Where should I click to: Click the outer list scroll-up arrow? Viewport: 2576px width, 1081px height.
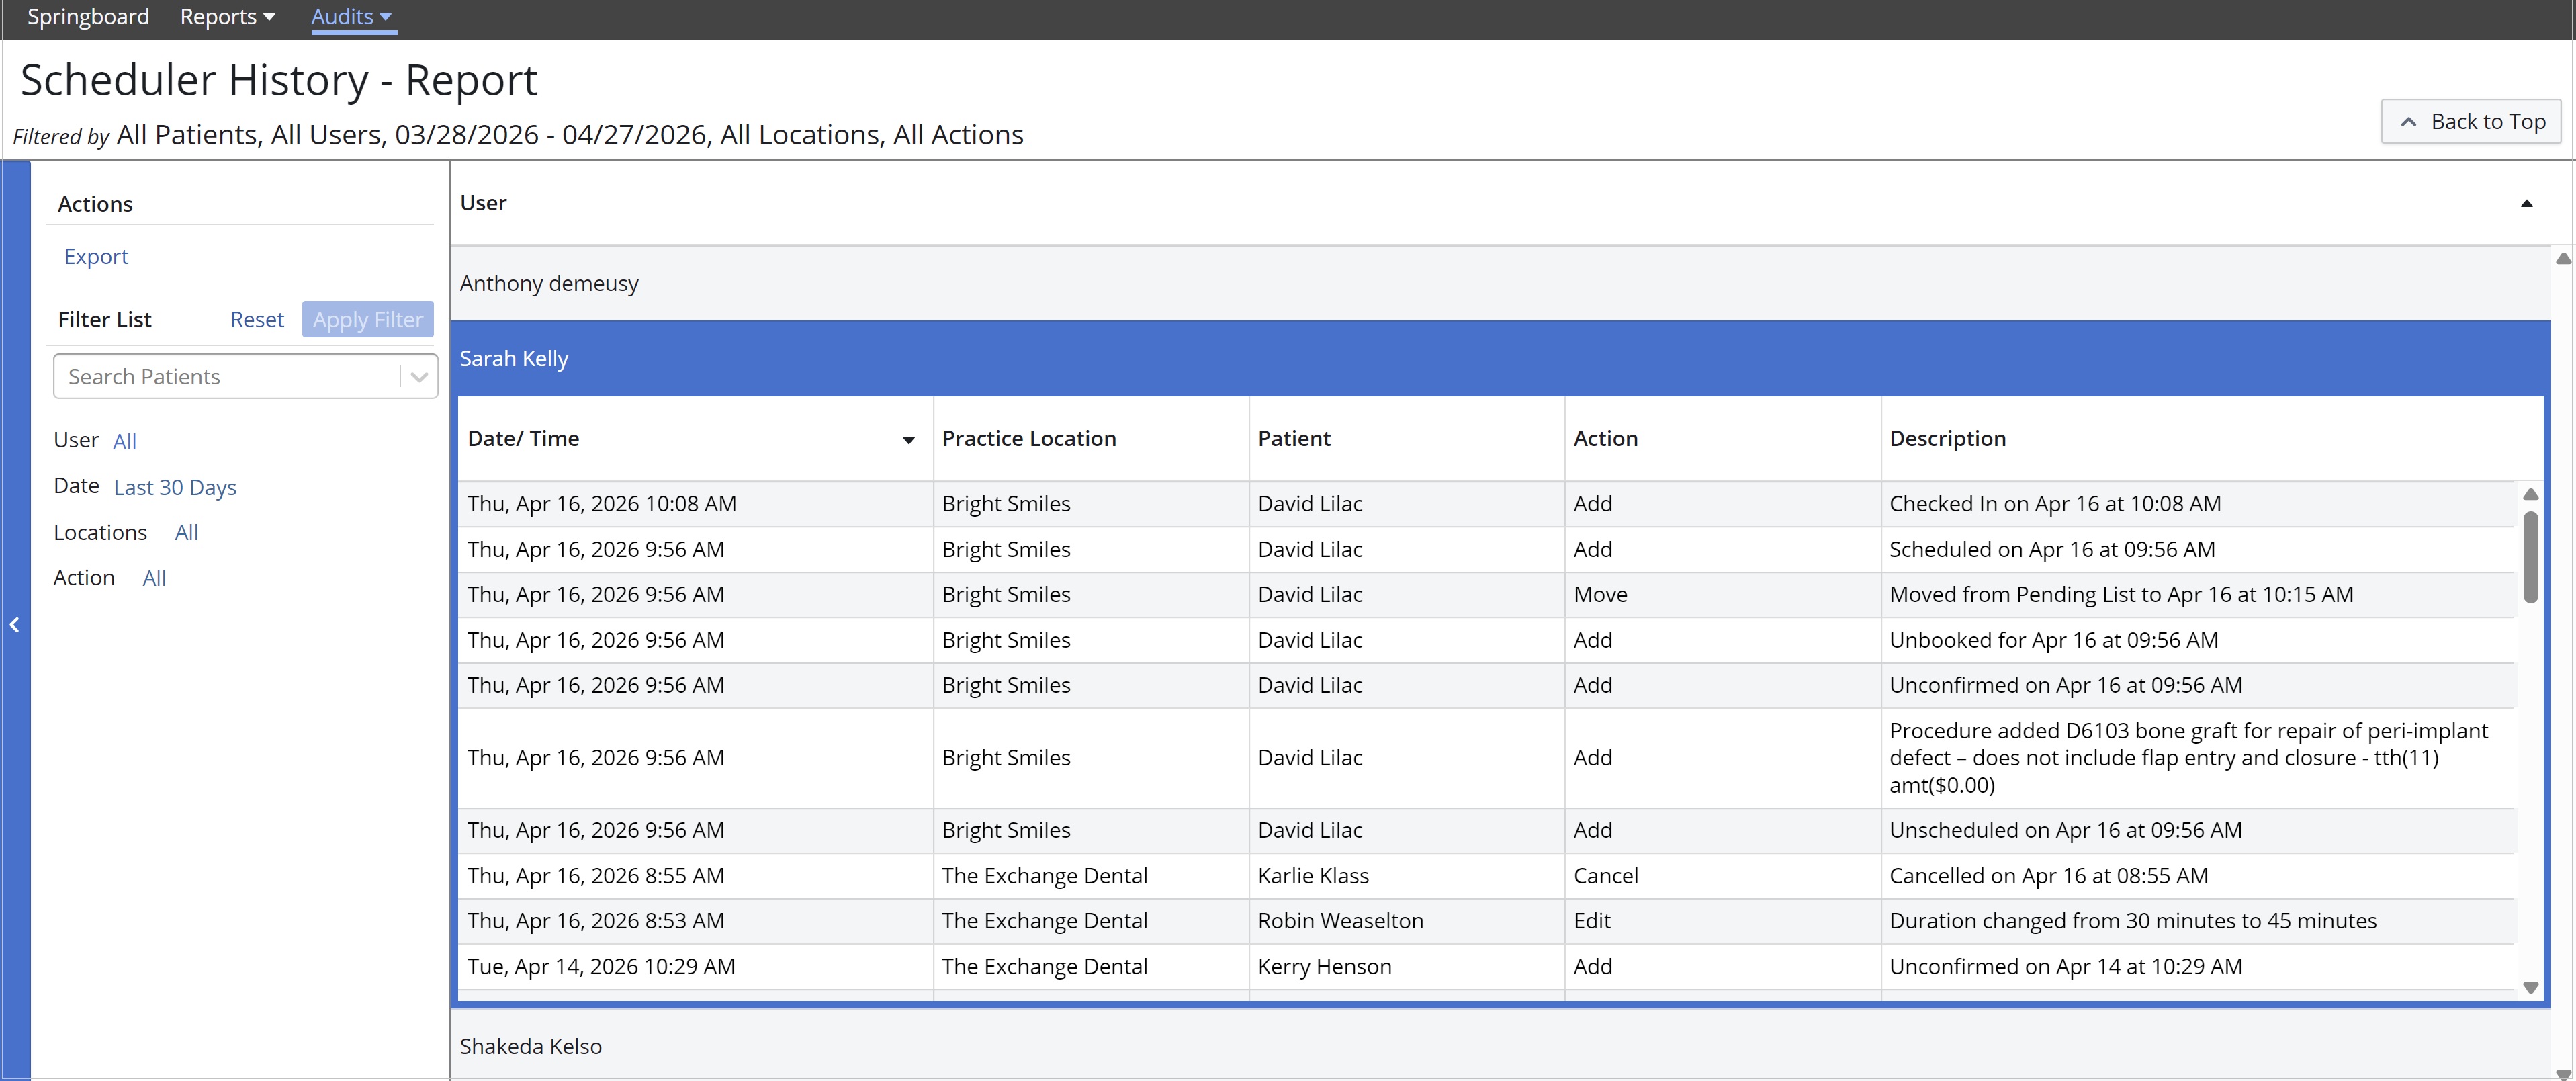tap(2563, 259)
